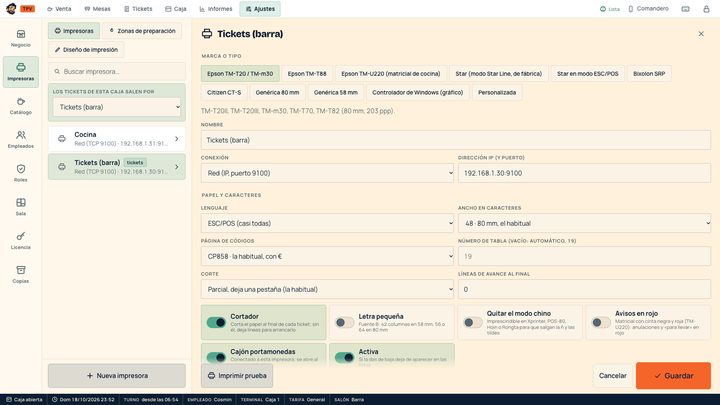Toggle the Avisos en rojo switch
The height and width of the screenshot is (405, 720).
pyautogui.click(x=601, y=322)
